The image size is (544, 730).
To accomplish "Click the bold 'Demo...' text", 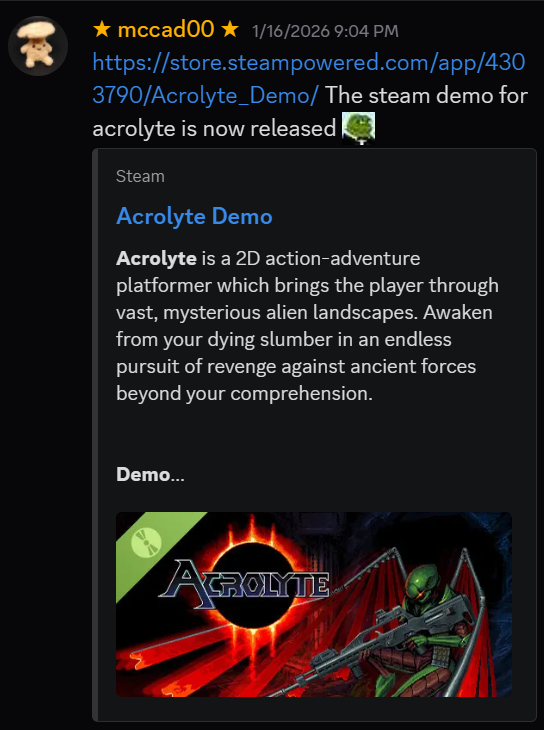I will [150, 475].
